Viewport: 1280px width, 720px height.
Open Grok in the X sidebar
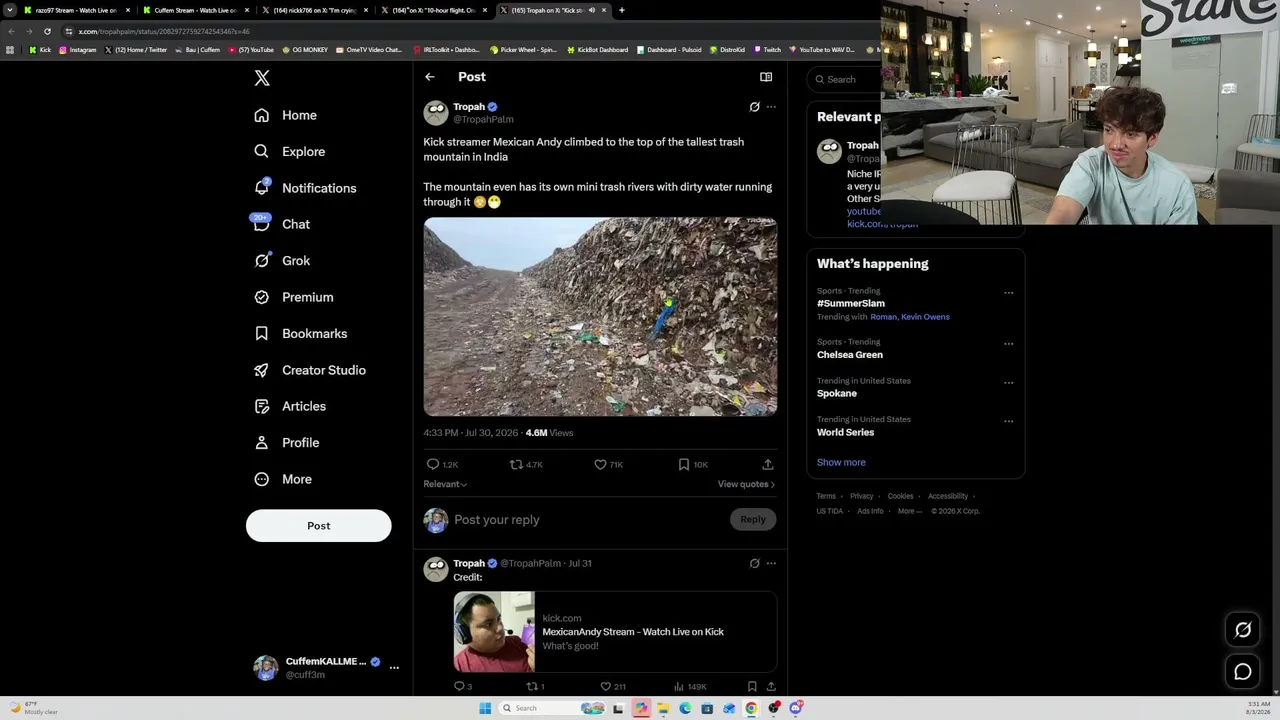click(282, 261)
